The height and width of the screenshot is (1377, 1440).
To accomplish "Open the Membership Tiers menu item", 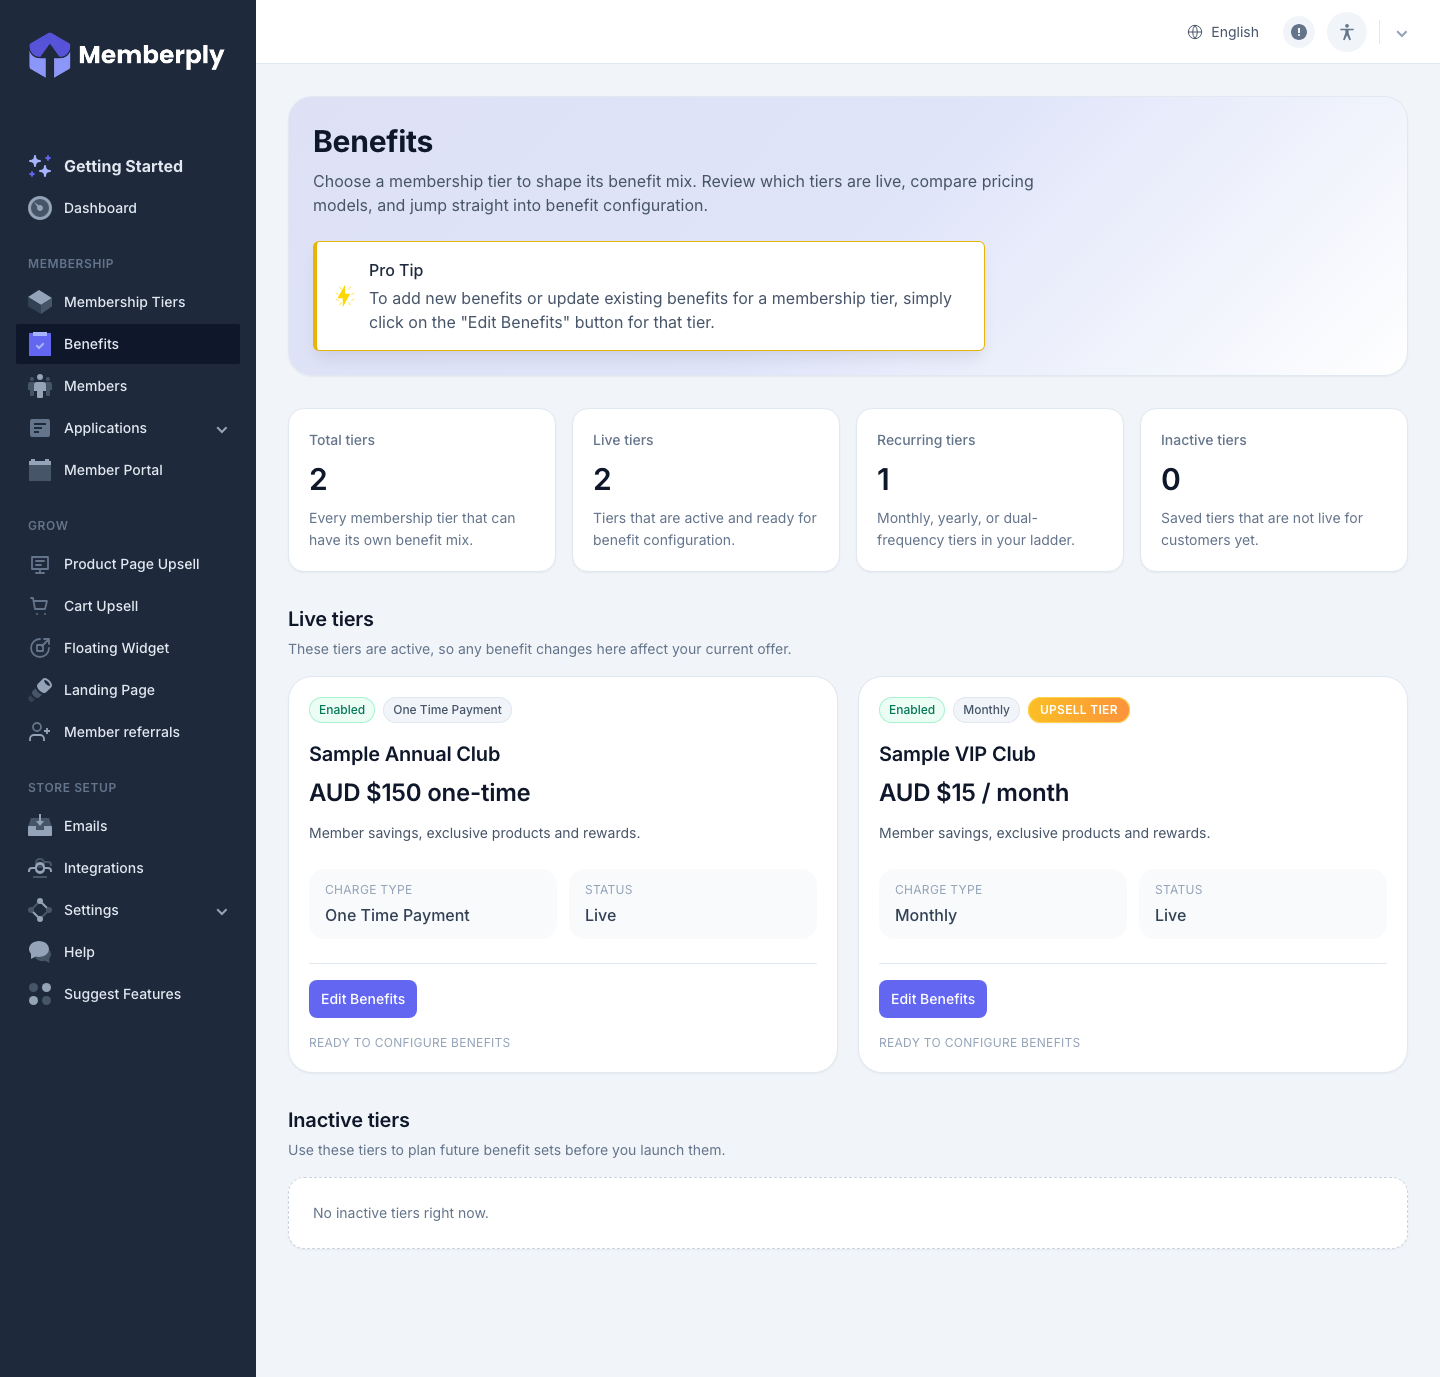I will (128, 302).
